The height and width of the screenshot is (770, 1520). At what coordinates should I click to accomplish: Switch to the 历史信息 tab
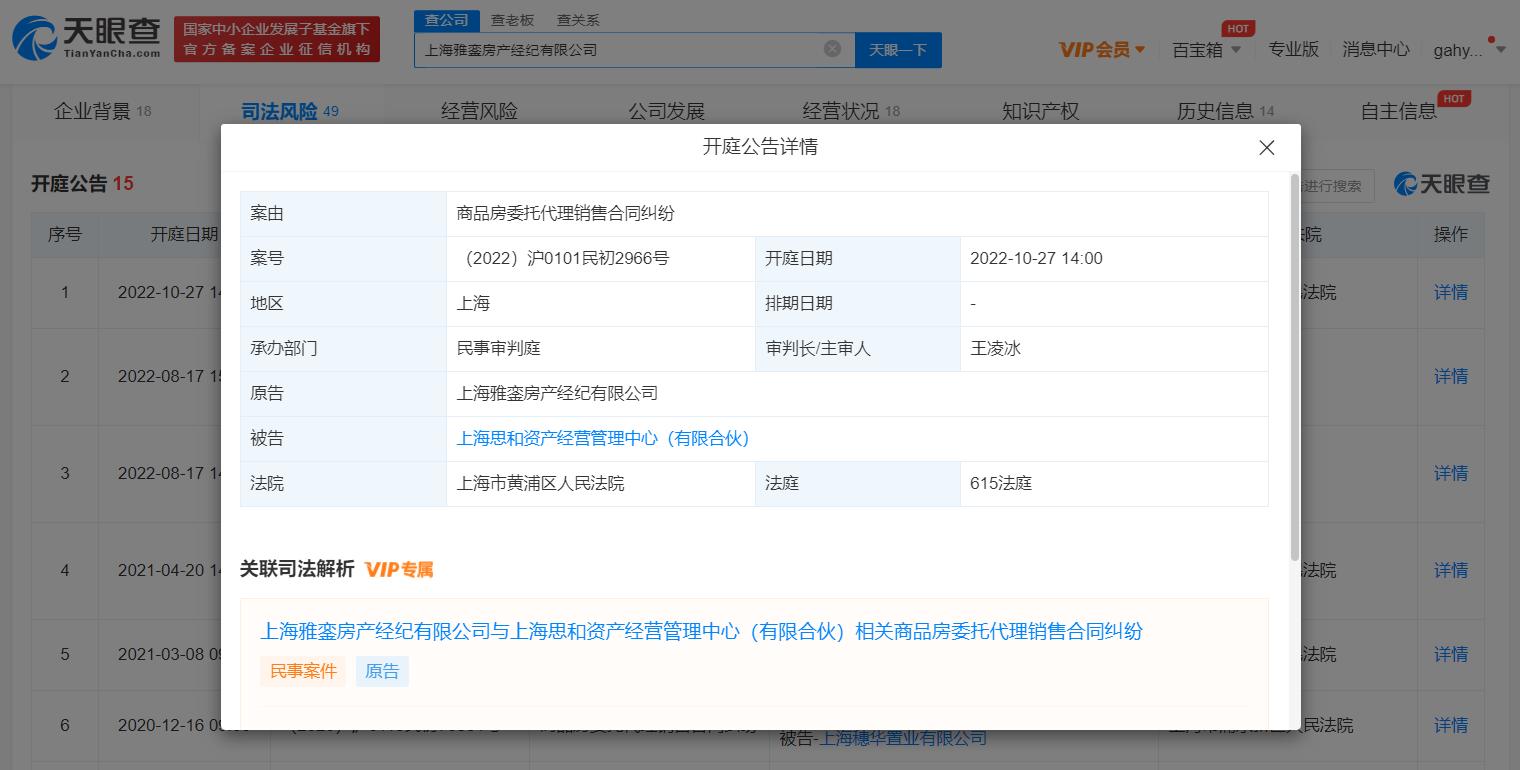click(1226, 111)
